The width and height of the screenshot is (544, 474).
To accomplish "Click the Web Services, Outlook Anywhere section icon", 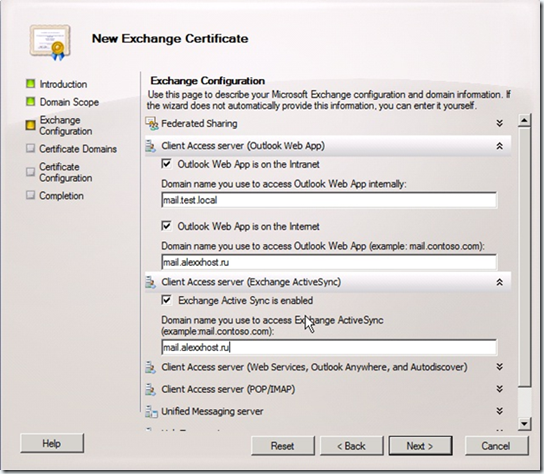I will (150, 367).
